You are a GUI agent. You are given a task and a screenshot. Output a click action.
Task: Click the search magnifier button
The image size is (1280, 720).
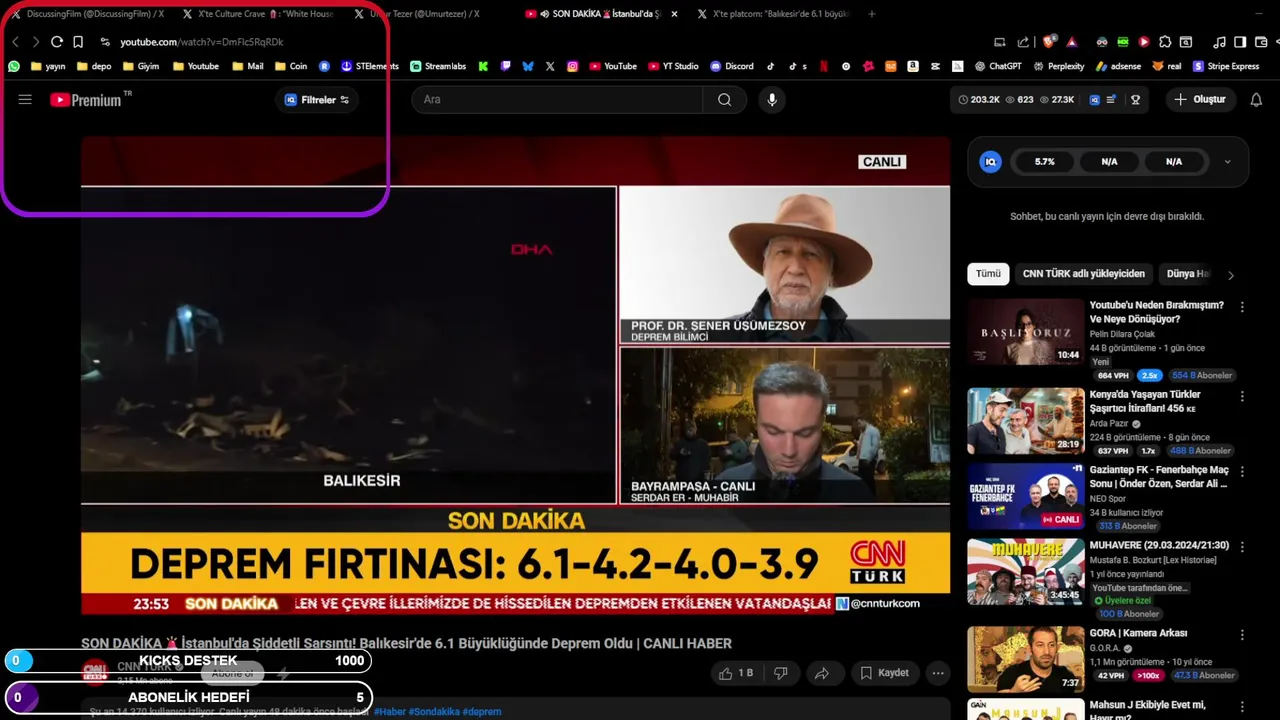coord(724,100)
